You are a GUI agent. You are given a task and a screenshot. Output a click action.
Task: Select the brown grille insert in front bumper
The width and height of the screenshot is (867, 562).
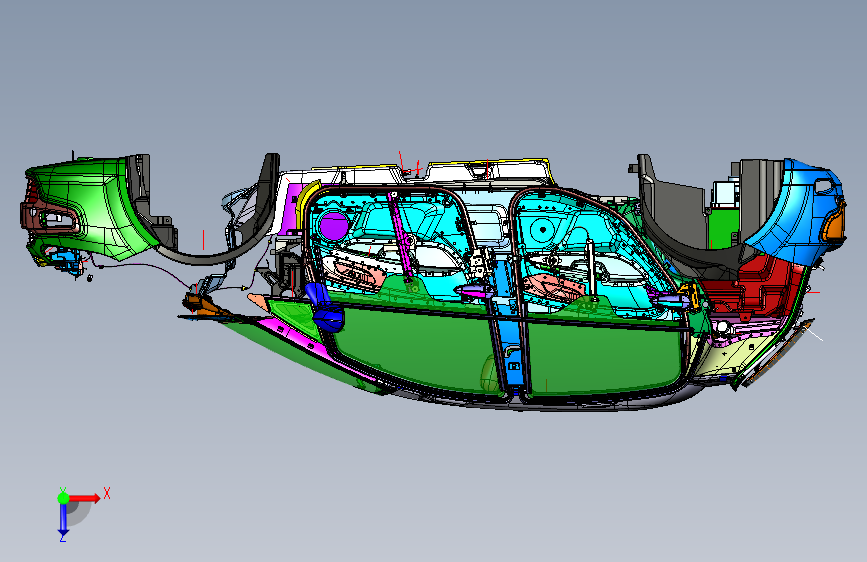pyautogui.click(x=50, y=217)
